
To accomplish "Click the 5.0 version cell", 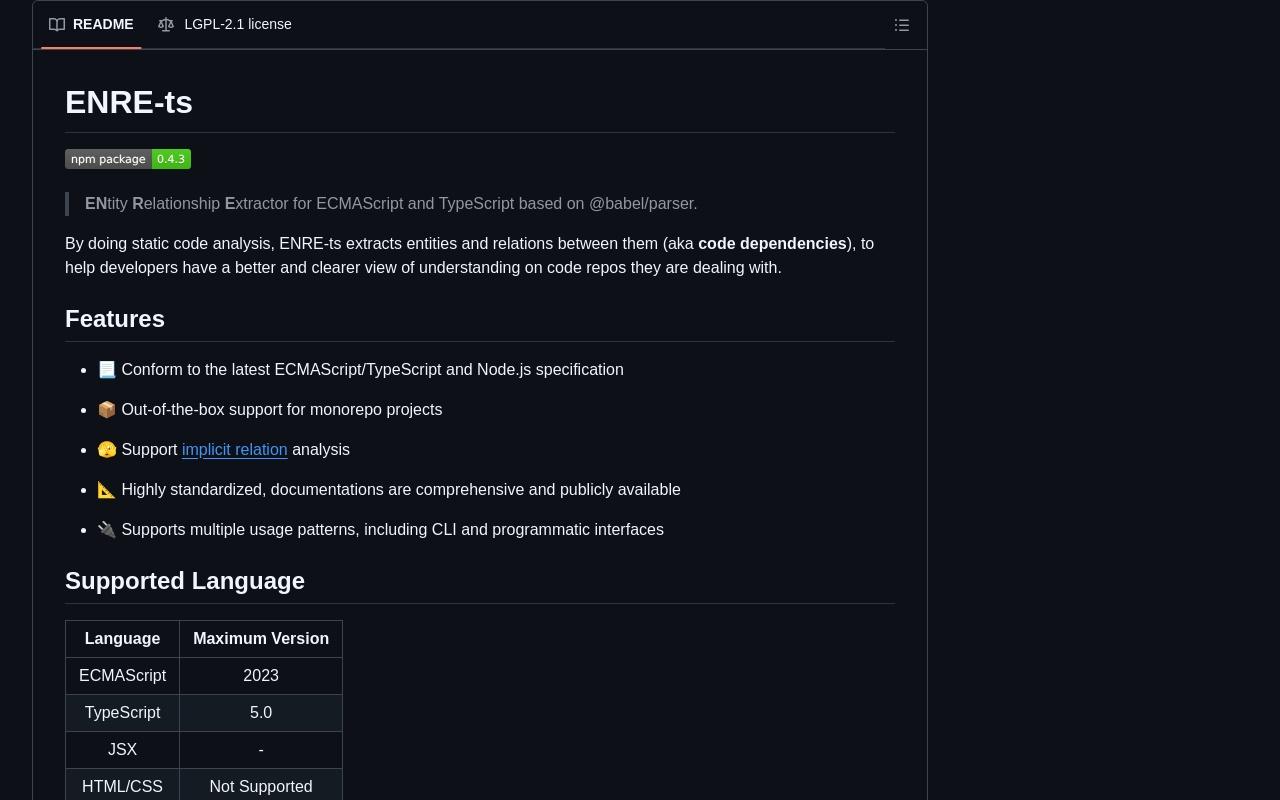I will pos(261,713).
